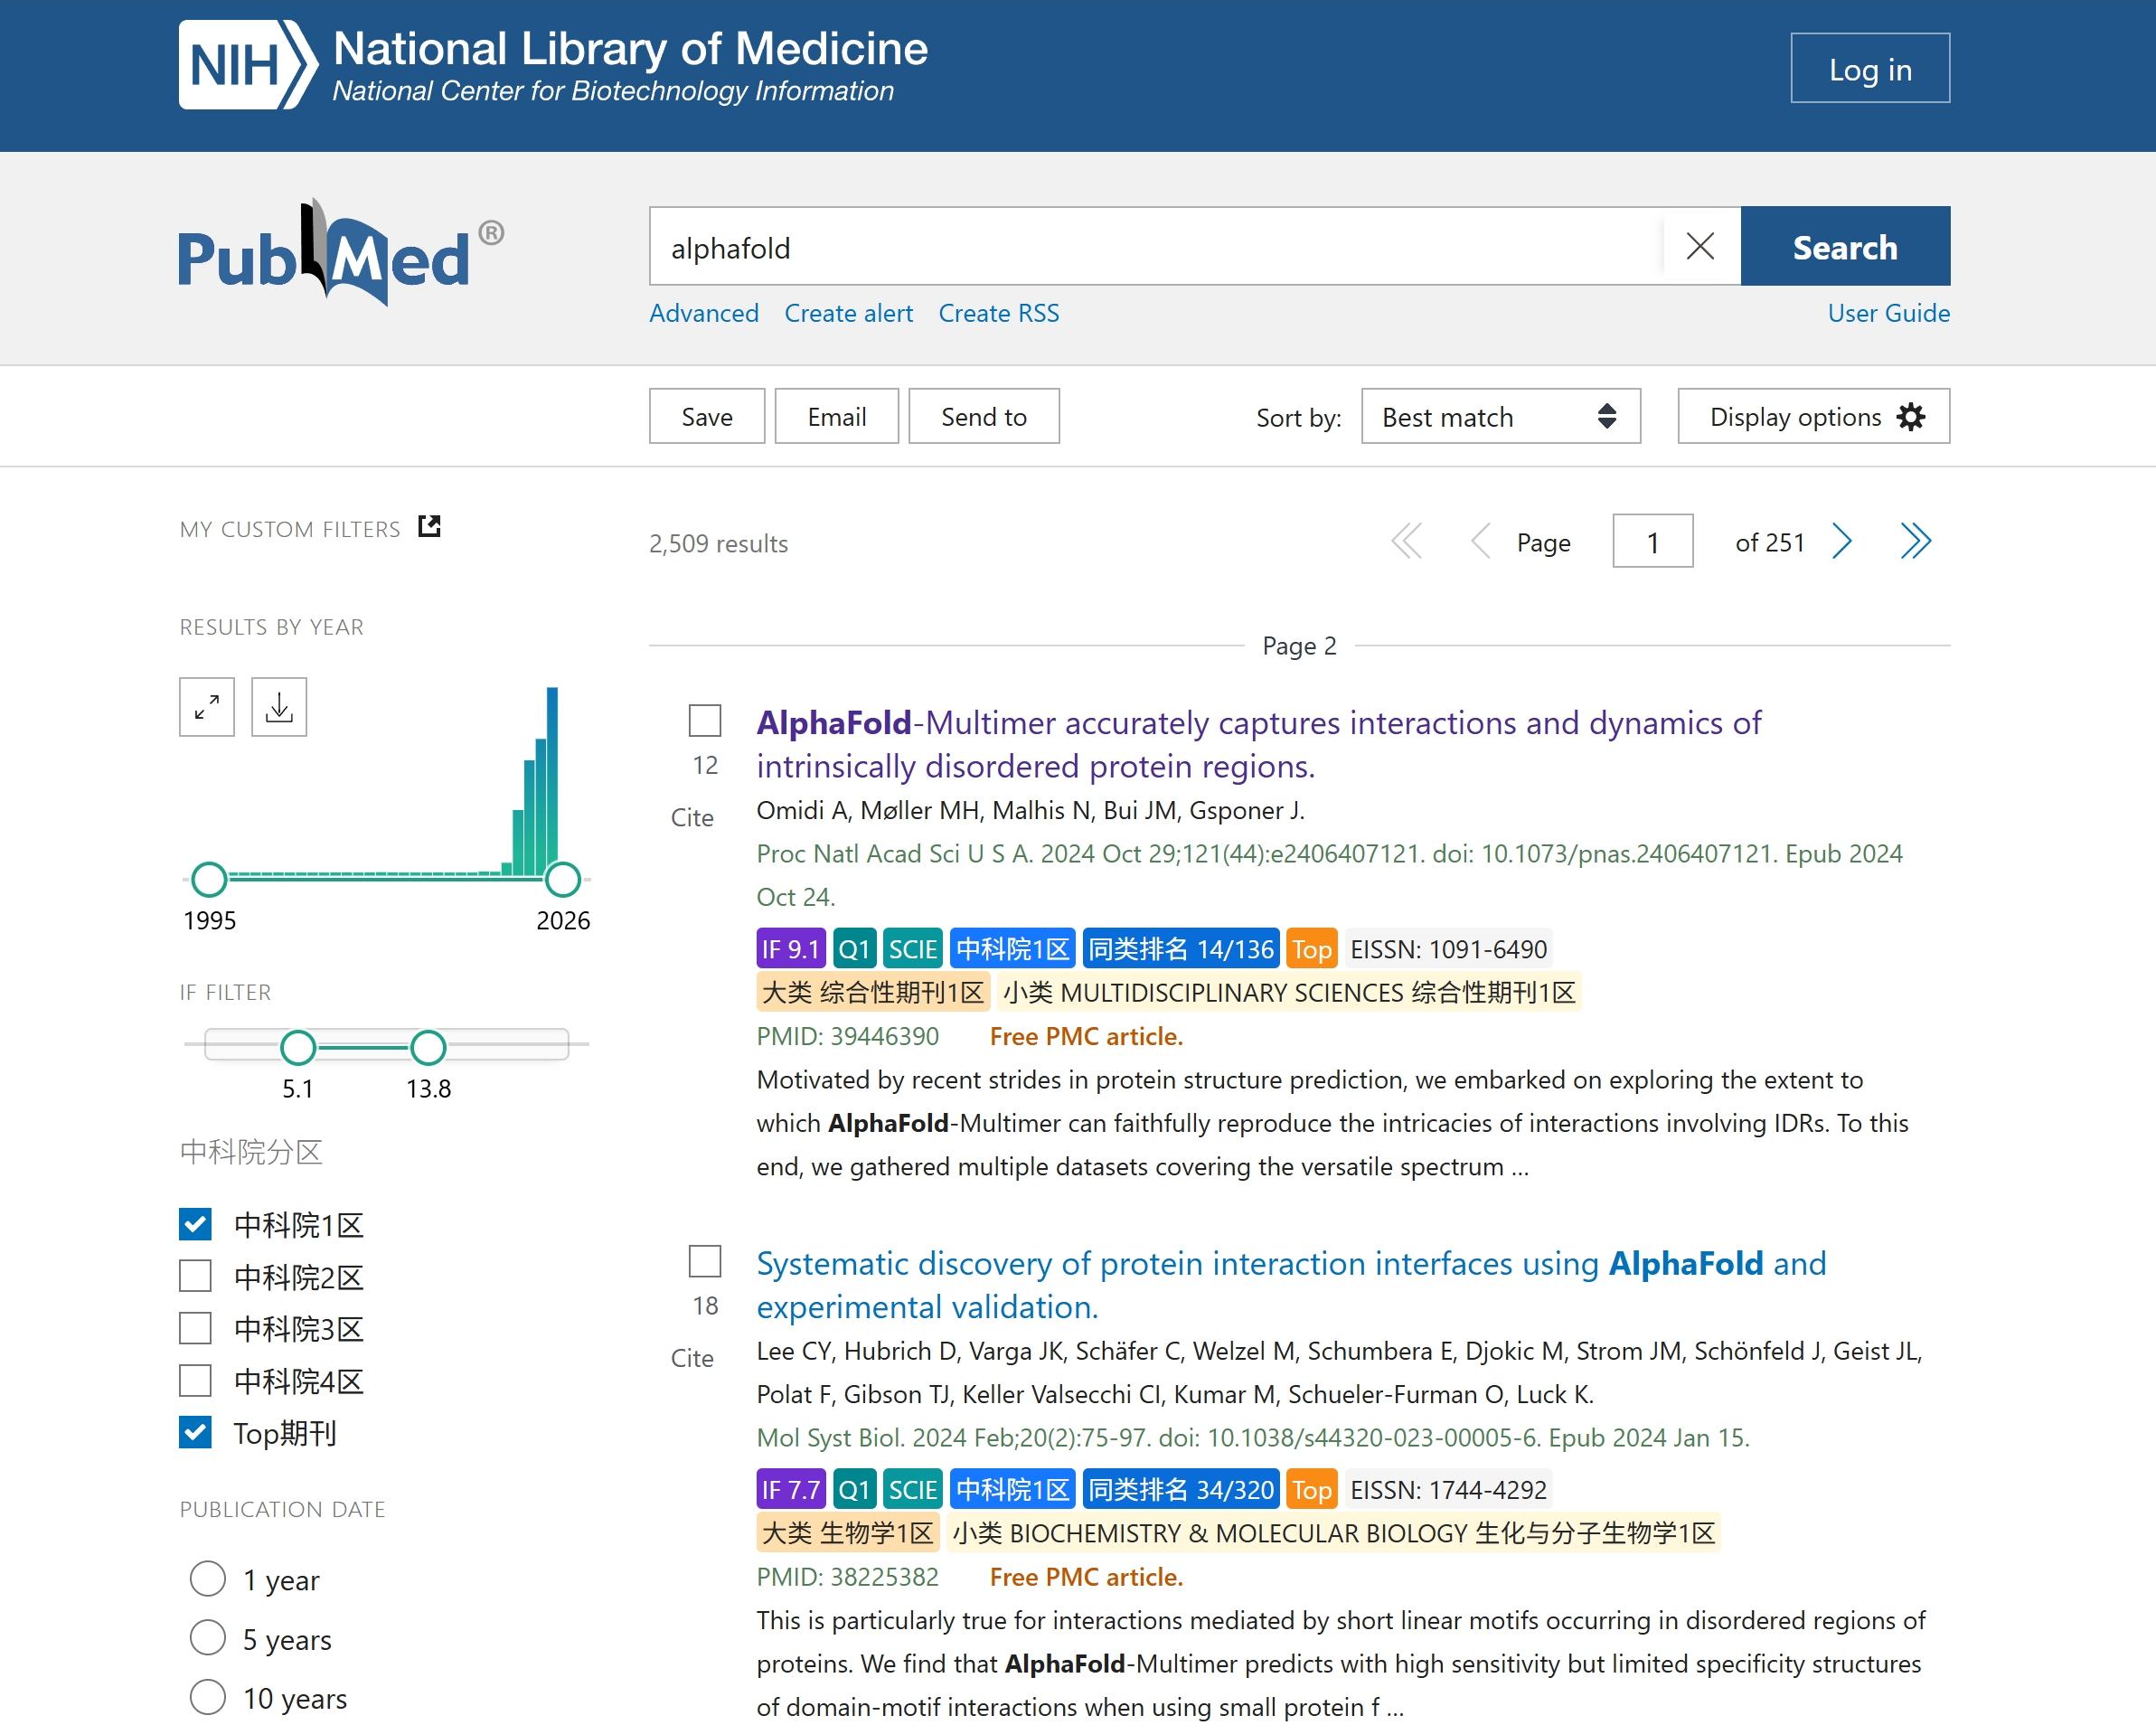This screenshot has height=1725, width=2156.
Task: Open custom filters external link icon
Action: click(x=429, y=526)
